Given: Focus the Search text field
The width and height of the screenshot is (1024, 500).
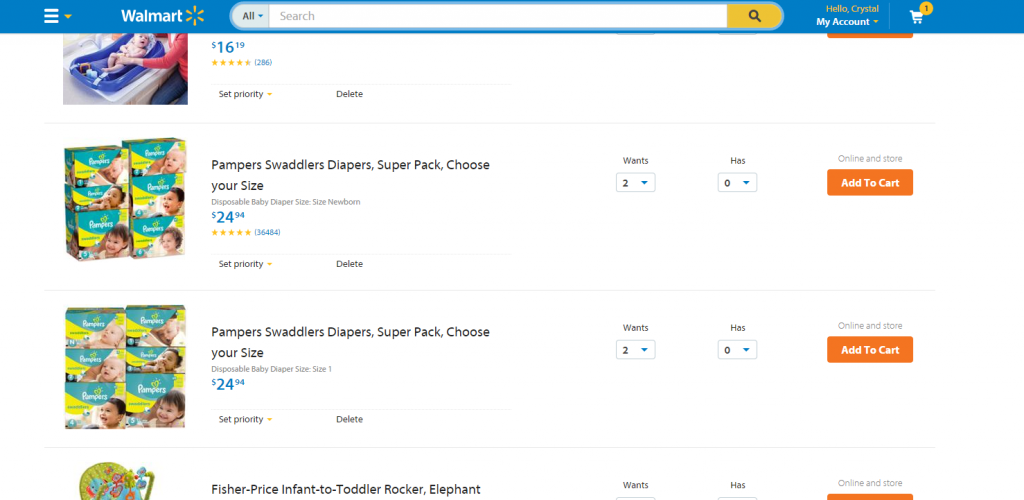Looking at the screenshot, I should pyautogui.click(x=498, y=16).
